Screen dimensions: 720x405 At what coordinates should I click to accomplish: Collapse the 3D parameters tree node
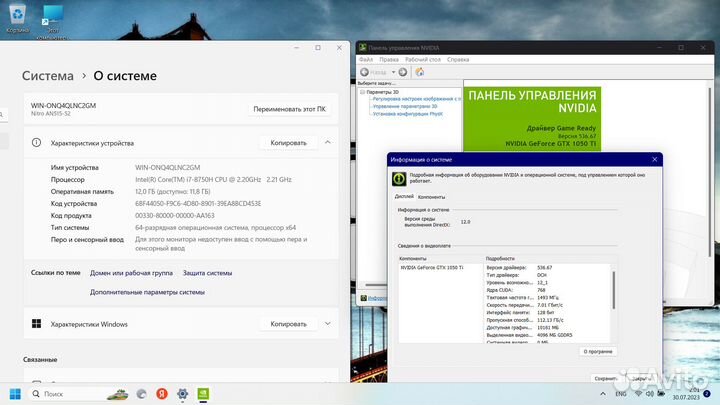(362, 92)
